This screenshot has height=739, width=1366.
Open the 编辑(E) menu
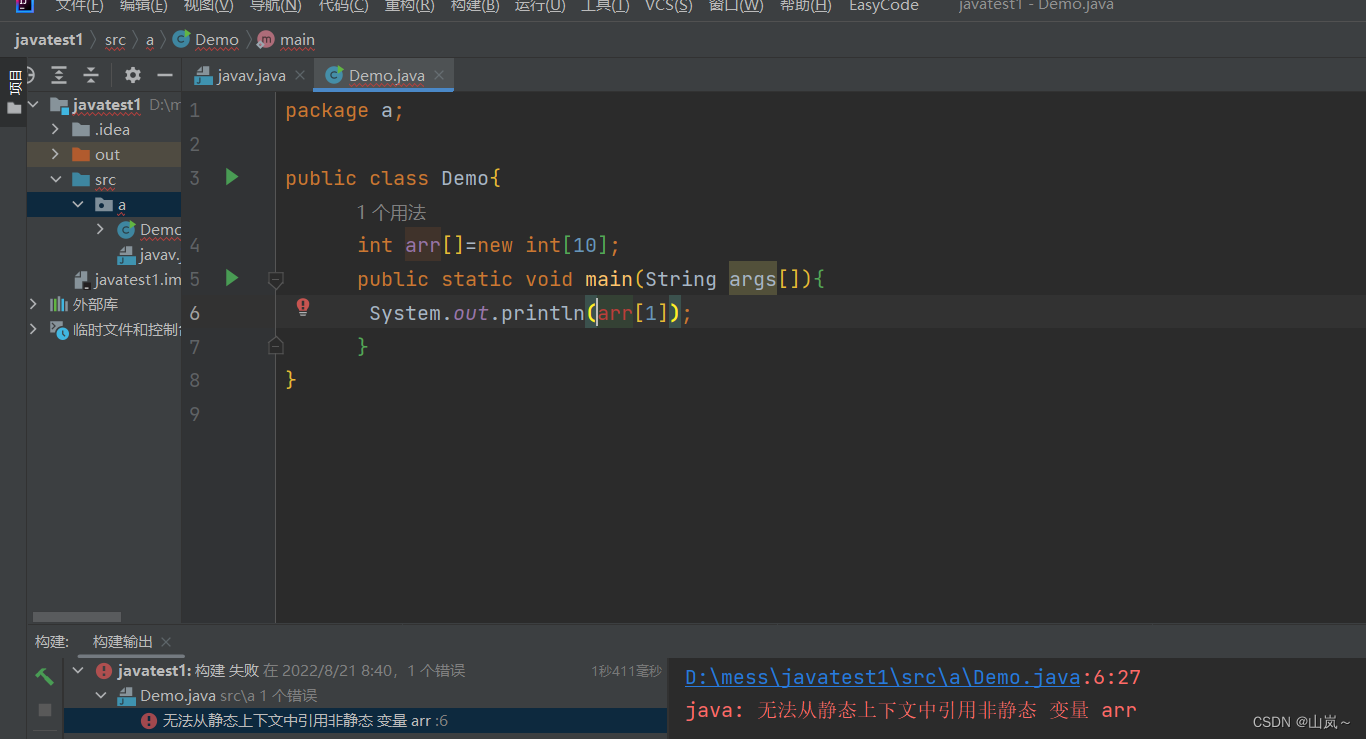143,6
